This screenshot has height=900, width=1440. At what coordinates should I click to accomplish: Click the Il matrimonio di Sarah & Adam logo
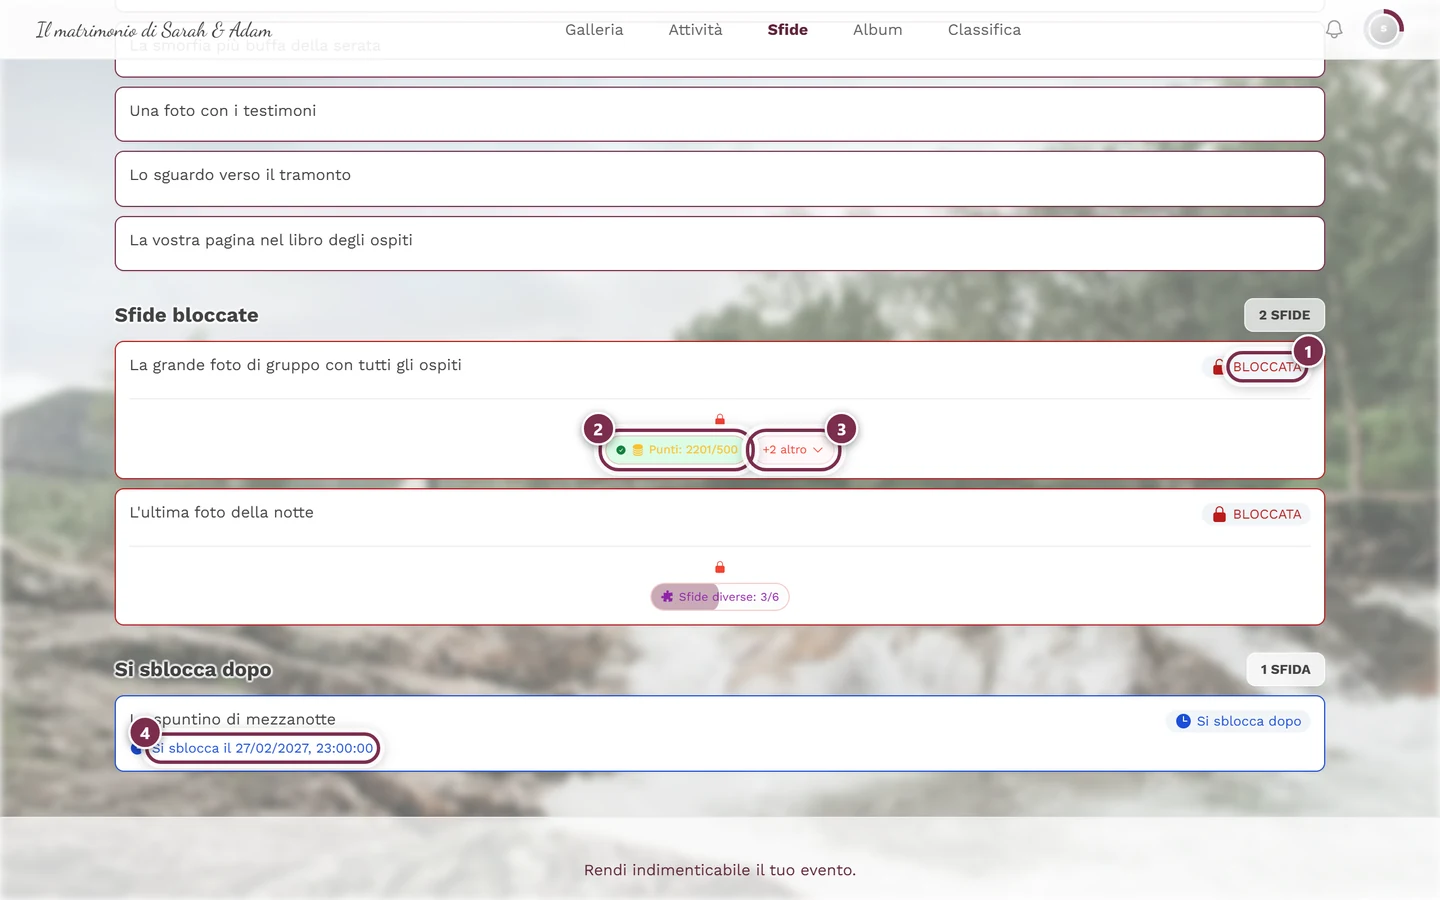point(154,30)
